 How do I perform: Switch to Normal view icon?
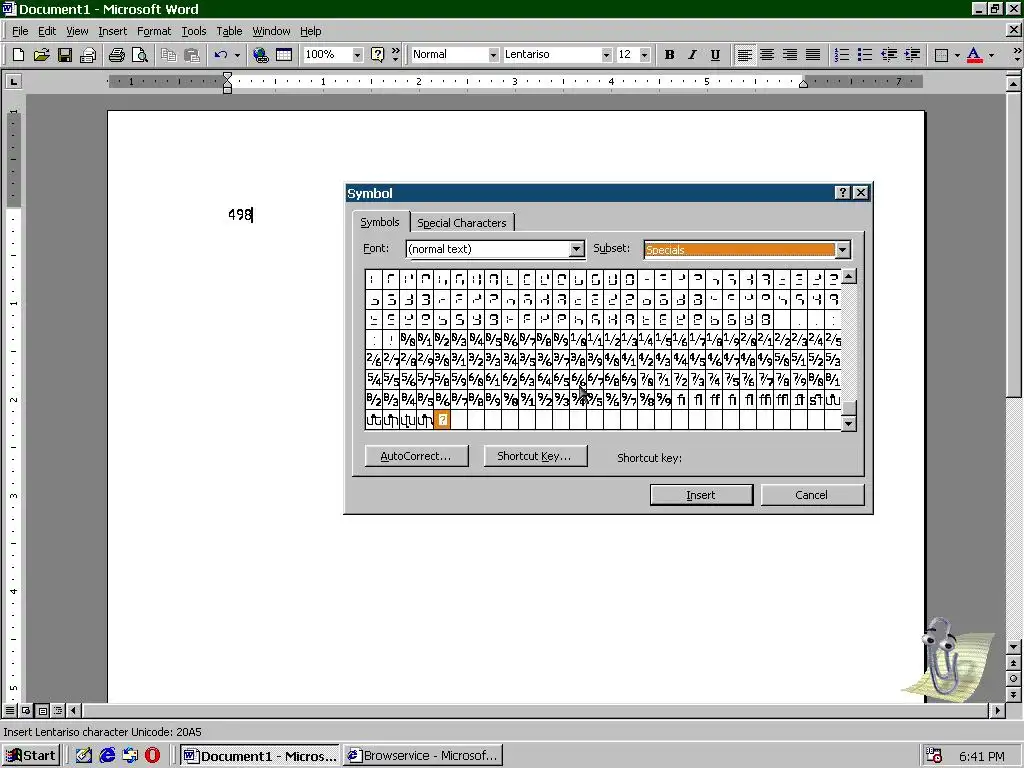click(x=10, y=711)
